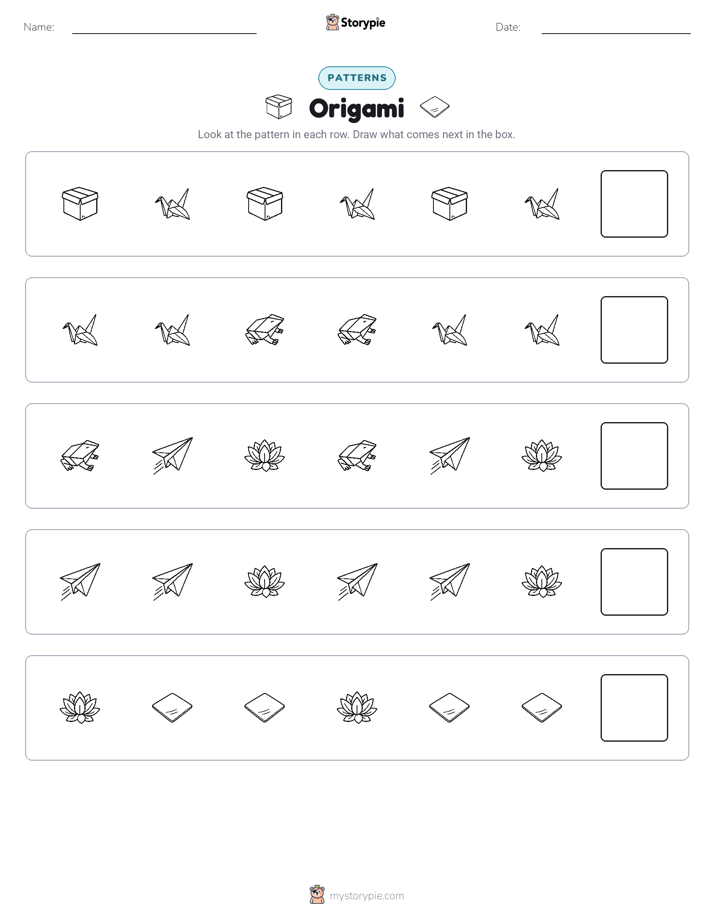714x924 pixels.
Task: Click the Date input line
Action: coord(616,28)
